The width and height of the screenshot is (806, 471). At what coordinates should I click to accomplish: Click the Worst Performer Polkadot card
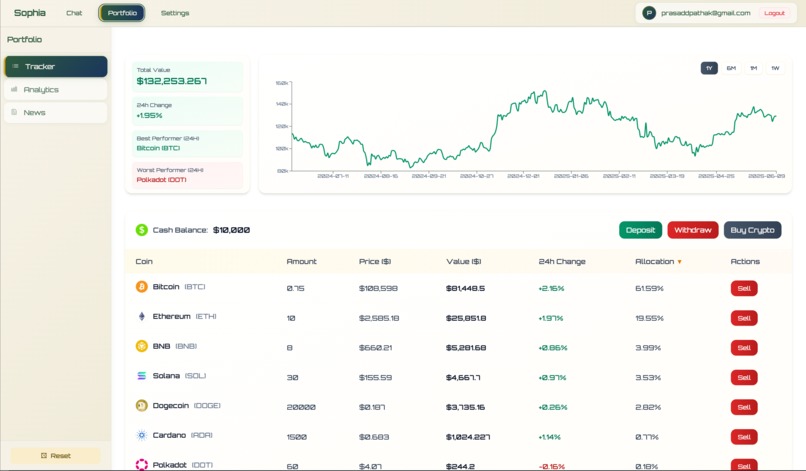point(187,175)
